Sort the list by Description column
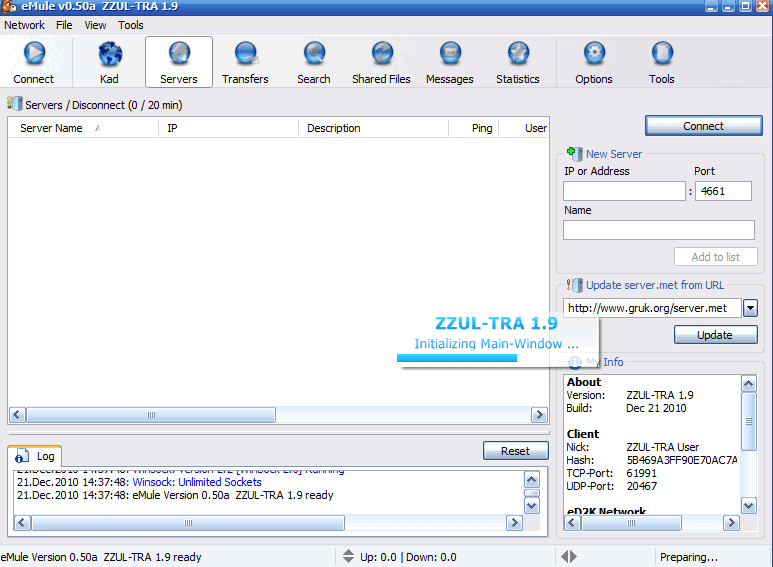The width and height of the screenshot is (773, 567). [373, 128]
